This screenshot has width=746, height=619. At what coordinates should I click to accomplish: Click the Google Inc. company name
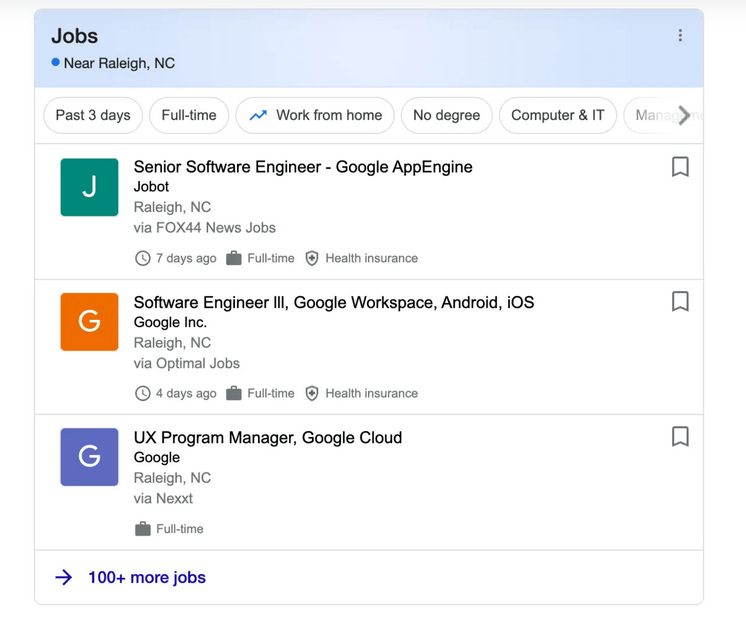pos(170,322)
